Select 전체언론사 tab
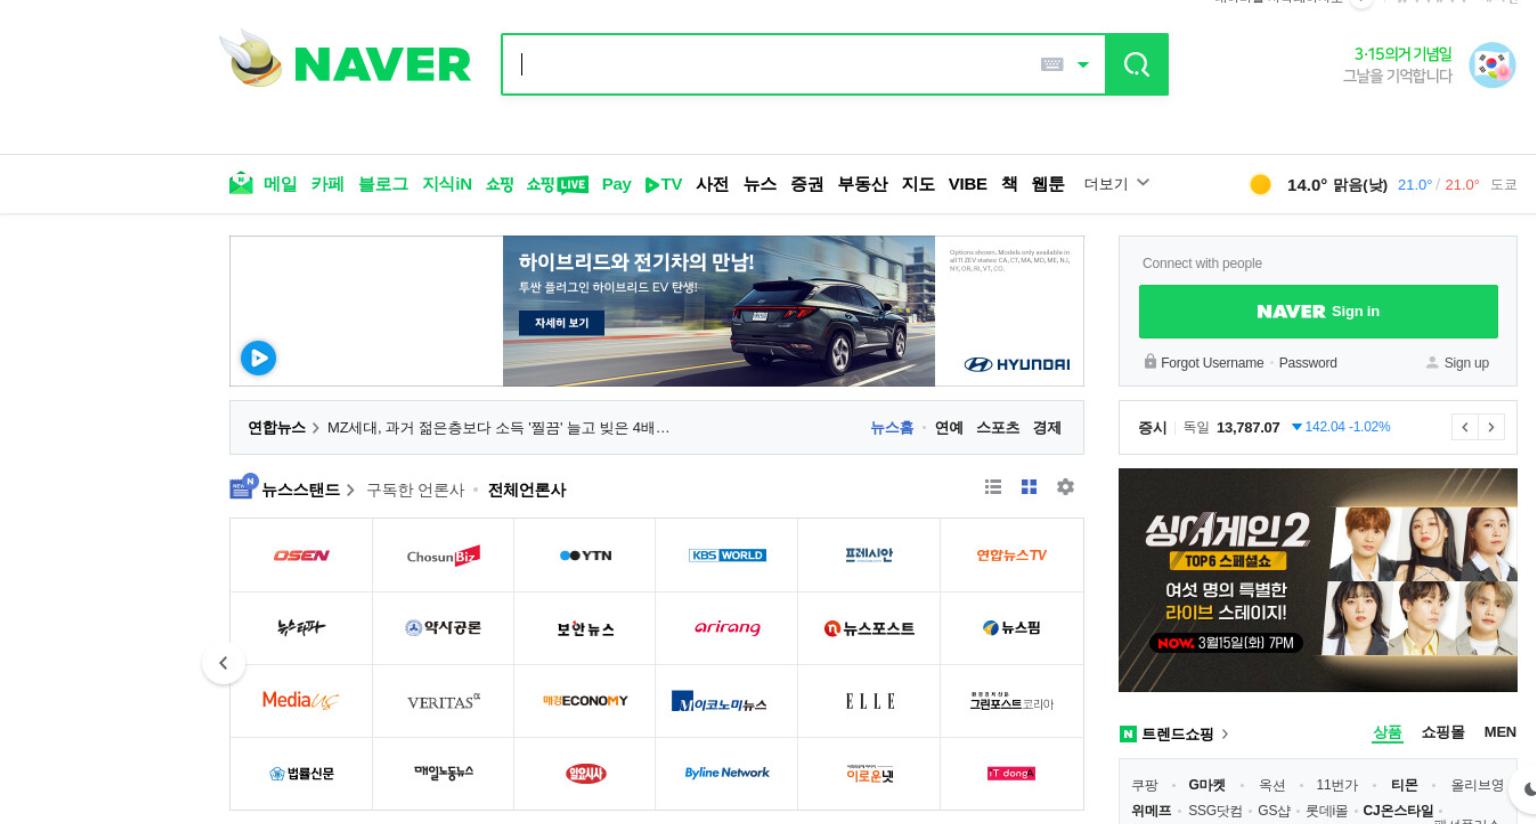This screenshot has width=1536, height=824. (x=527, y=490)
